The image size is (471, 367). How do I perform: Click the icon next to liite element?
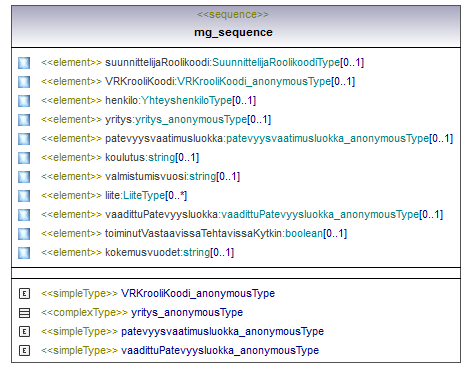[24, 196]
